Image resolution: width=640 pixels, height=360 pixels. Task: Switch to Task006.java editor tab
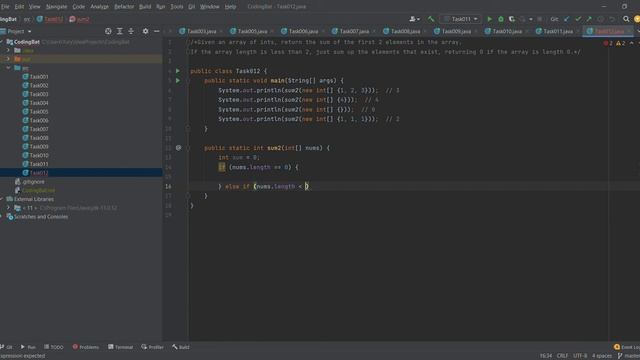303,31
